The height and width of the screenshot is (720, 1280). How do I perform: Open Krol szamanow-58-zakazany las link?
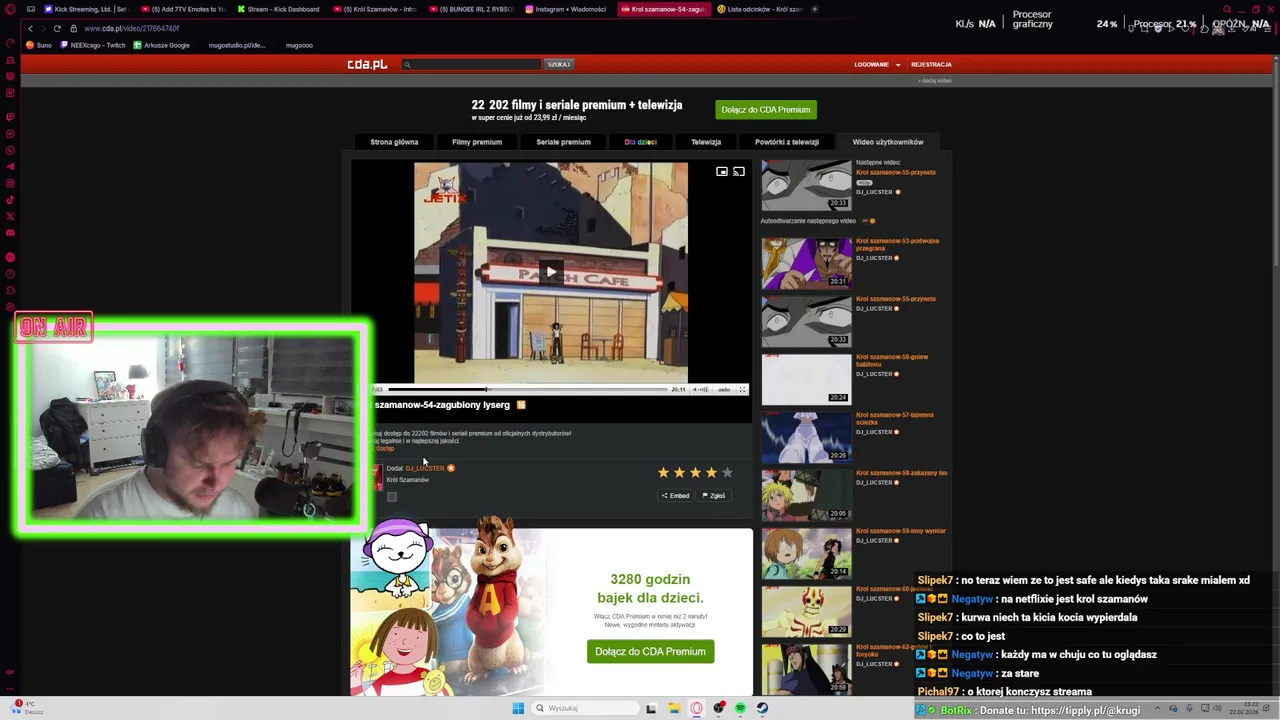(x=901, y=473)
